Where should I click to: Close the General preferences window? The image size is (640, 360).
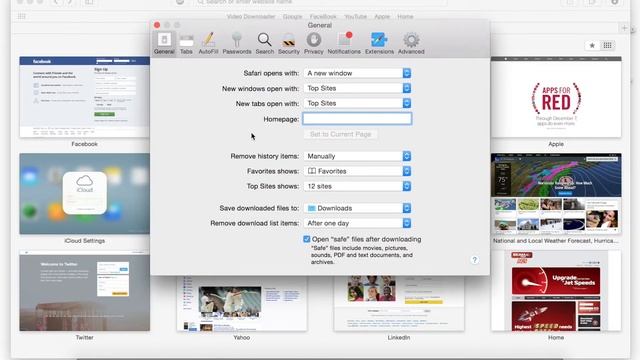pos(157,25)
